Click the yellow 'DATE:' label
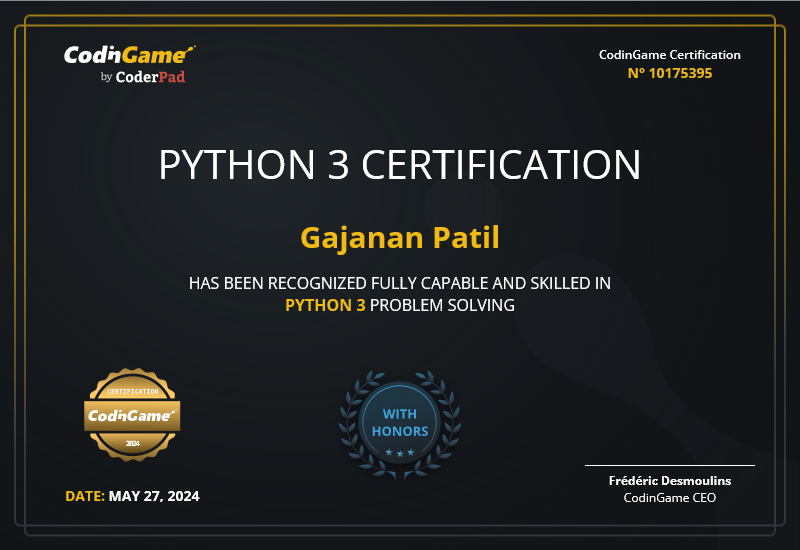This screenshot has height=550, width=800. (85, 496)
